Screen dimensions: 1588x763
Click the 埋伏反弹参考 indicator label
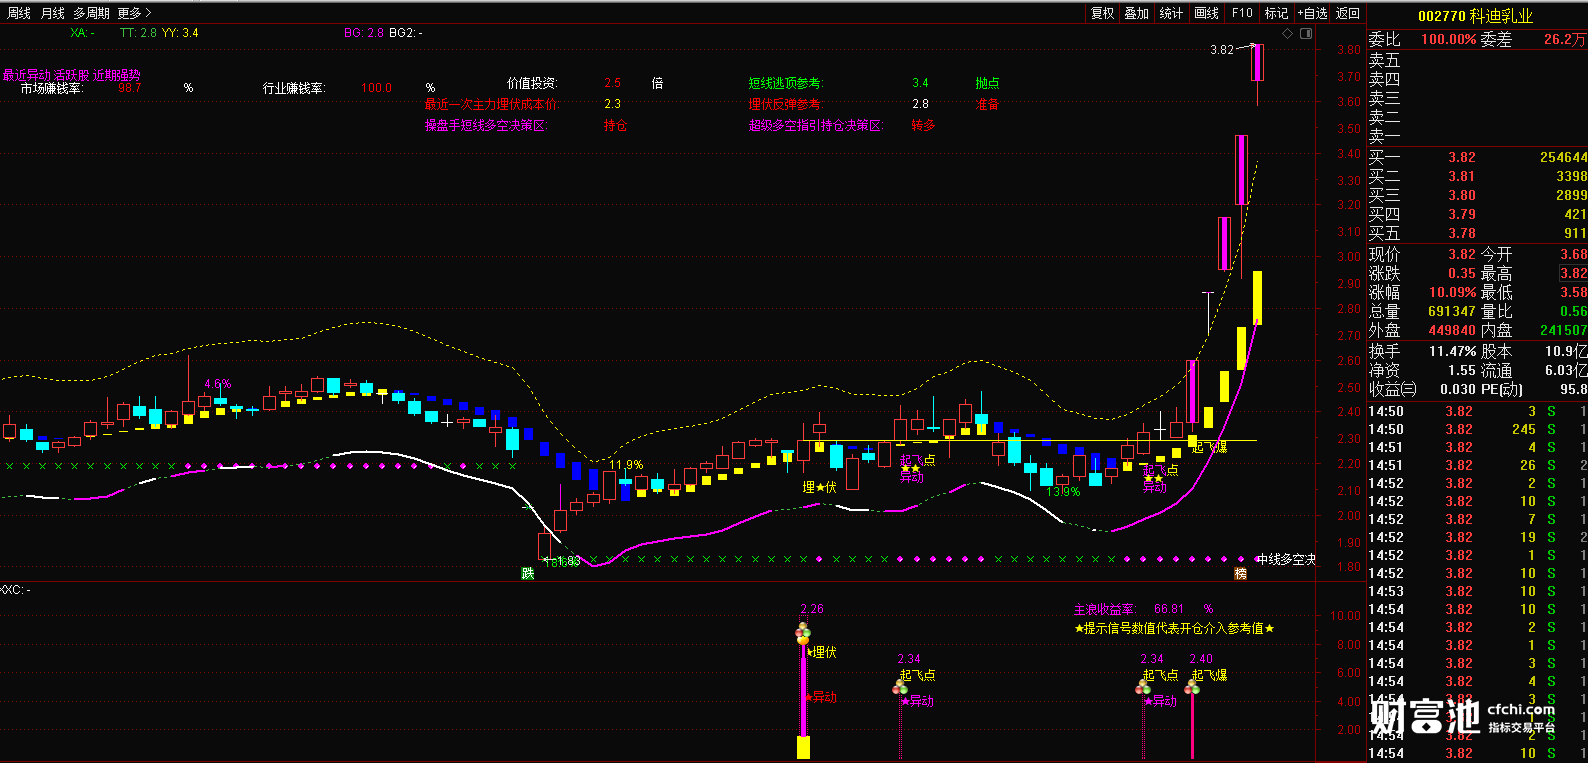point(785,104)
